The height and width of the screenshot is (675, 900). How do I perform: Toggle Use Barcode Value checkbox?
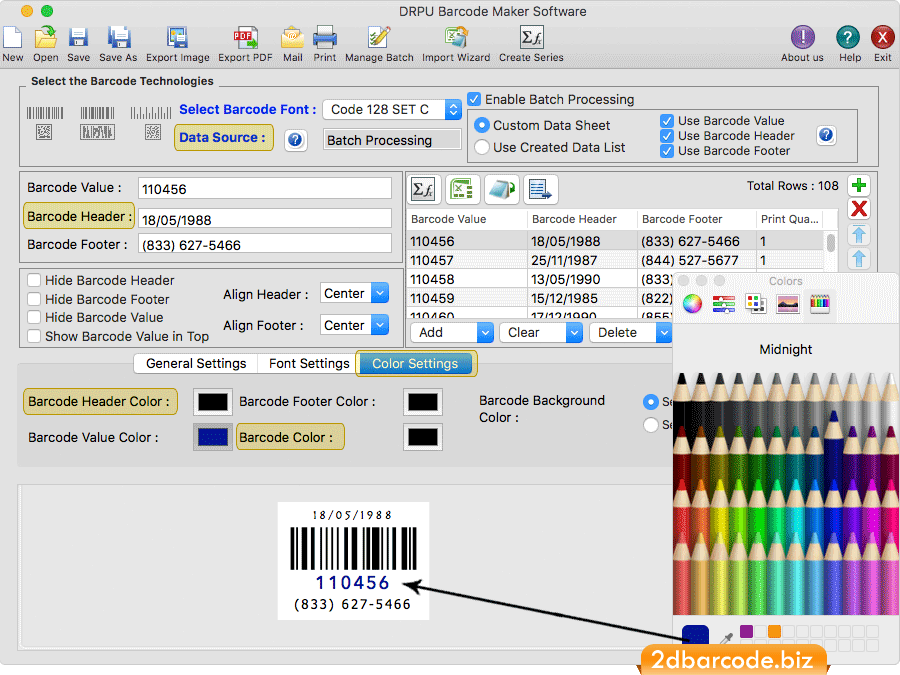point(666,121)
